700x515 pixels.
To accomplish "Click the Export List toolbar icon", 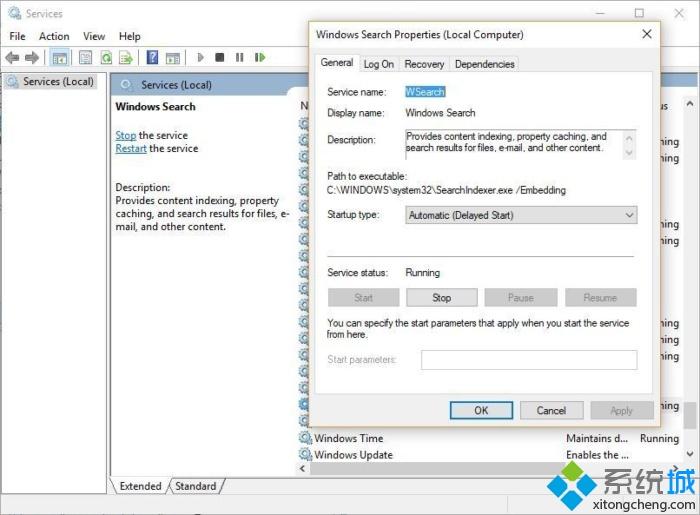I will click(126, 58).
